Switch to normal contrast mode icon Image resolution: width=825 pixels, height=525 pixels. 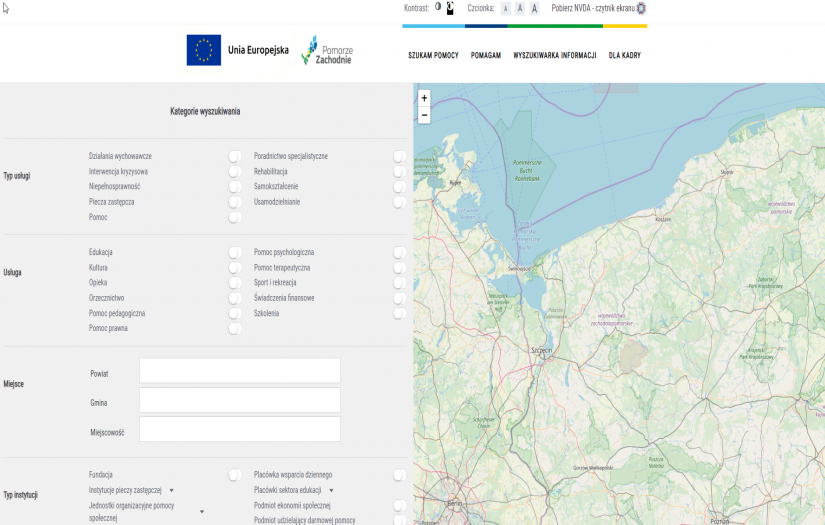[438, 7]
